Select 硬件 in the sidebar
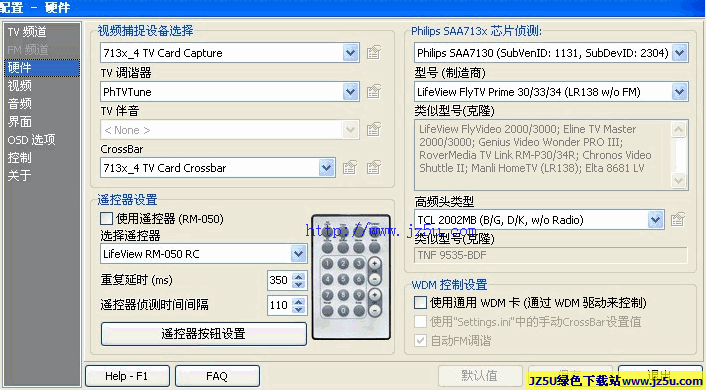Image resolution: width=706 pixels, height=390 pixels. (42, 68)
